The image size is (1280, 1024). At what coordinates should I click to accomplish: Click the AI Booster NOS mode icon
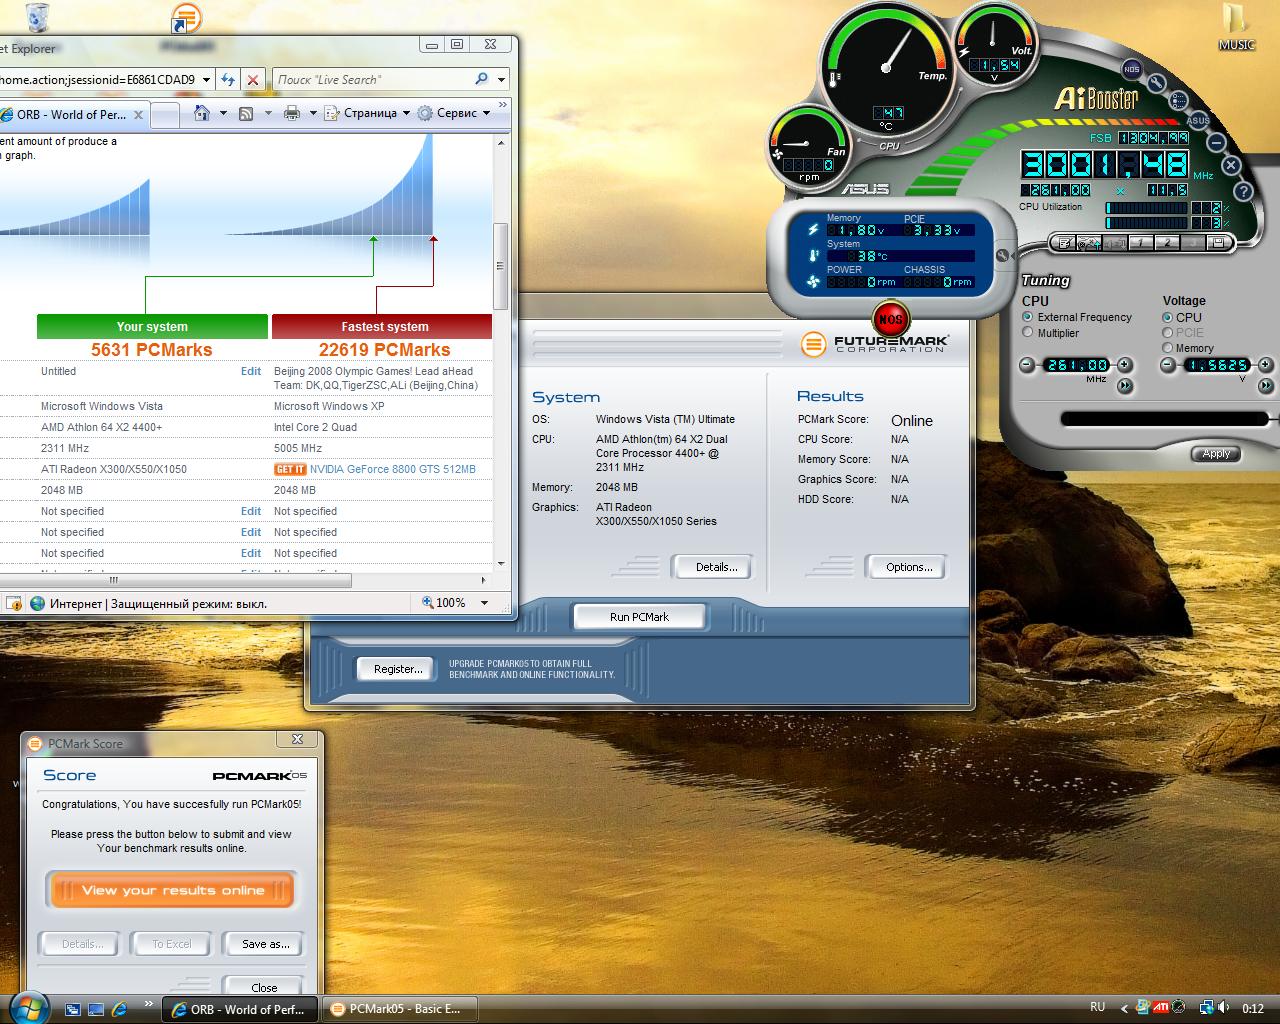pyautogui.click(x=1131, y=69)
